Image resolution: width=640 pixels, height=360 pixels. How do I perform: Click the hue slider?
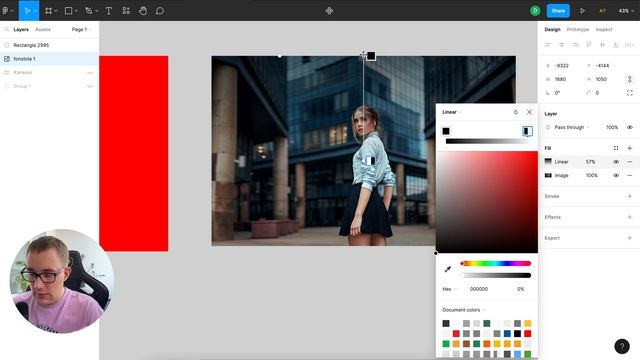496,264
